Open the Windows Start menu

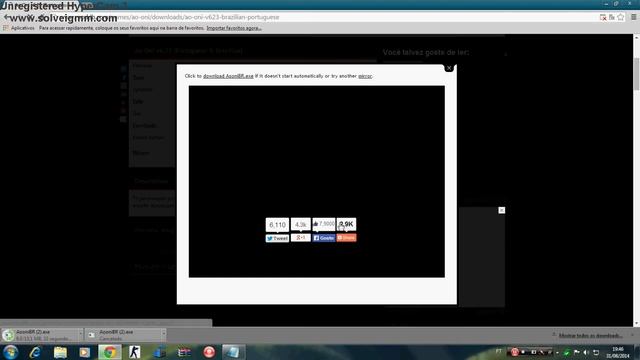[10, 352]
